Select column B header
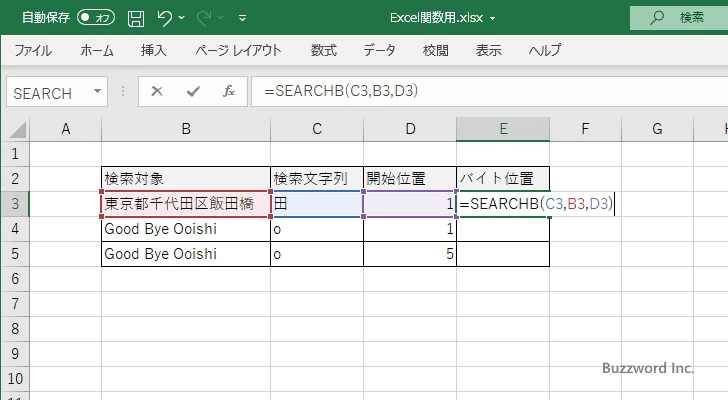 [x=186, y=129]
